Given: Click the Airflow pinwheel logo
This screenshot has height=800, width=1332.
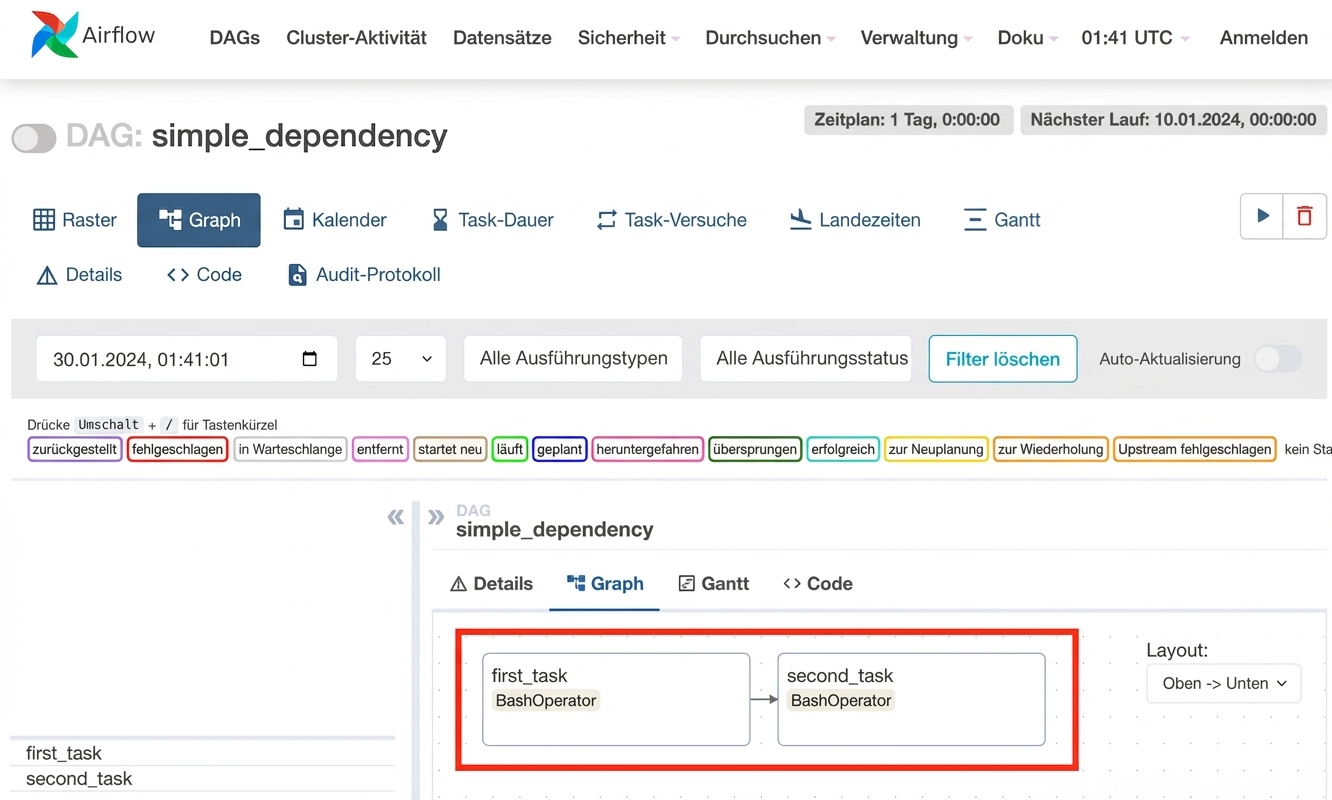Looking at the screenshot, I should click(x=54, y=36).
